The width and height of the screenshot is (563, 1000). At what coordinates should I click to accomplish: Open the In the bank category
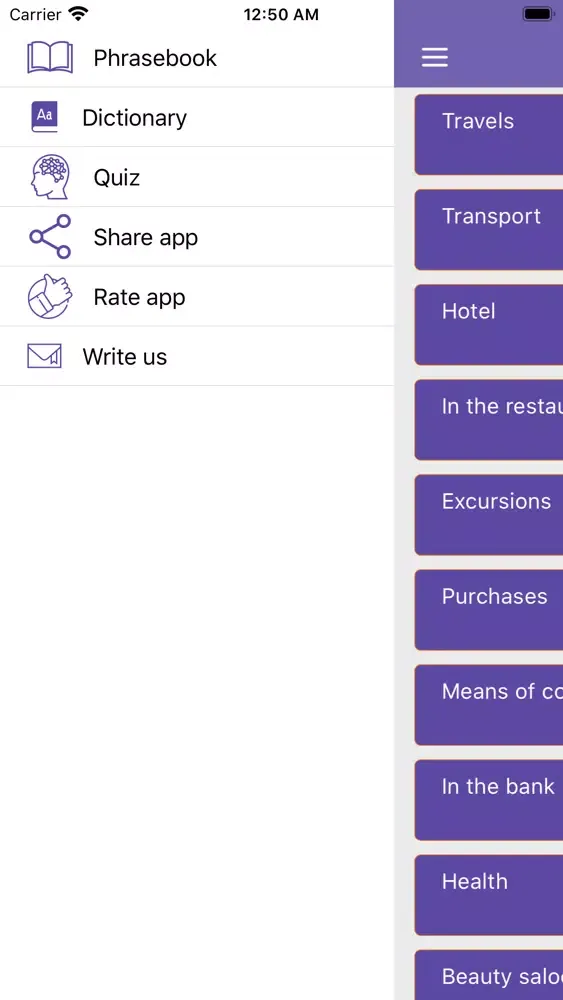click(489, 800)
